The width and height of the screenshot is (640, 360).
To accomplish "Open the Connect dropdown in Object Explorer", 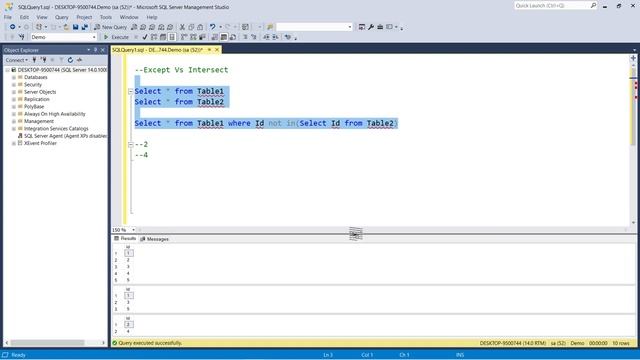I will [x=17, y=60].
